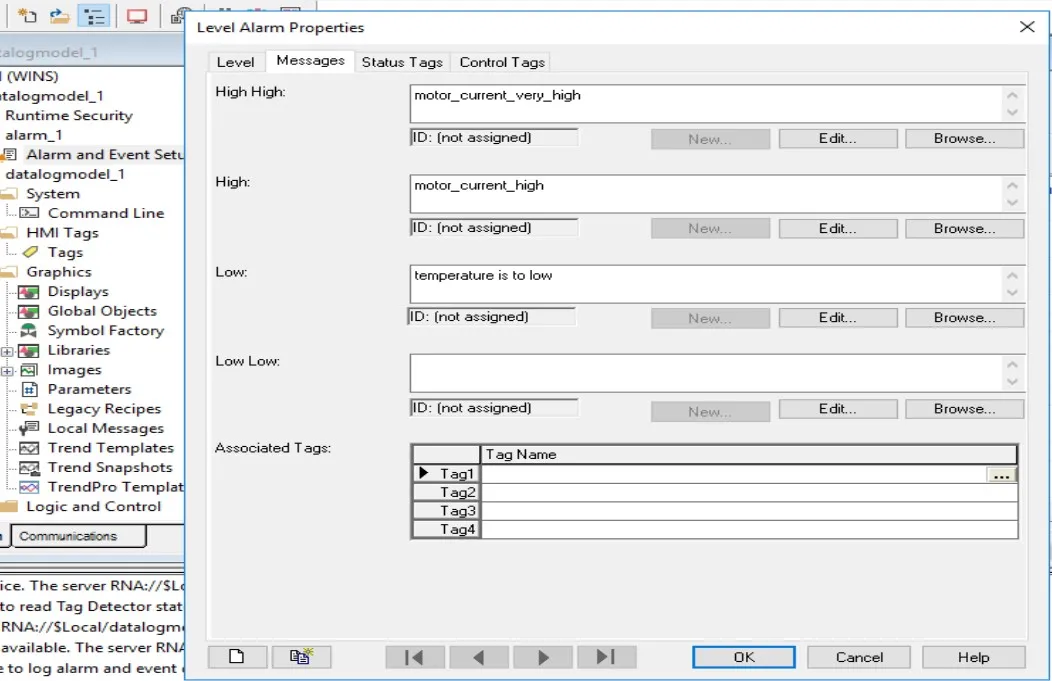Click the Displays icon in Graphics
1052x681 pixels.
[28, 292]
